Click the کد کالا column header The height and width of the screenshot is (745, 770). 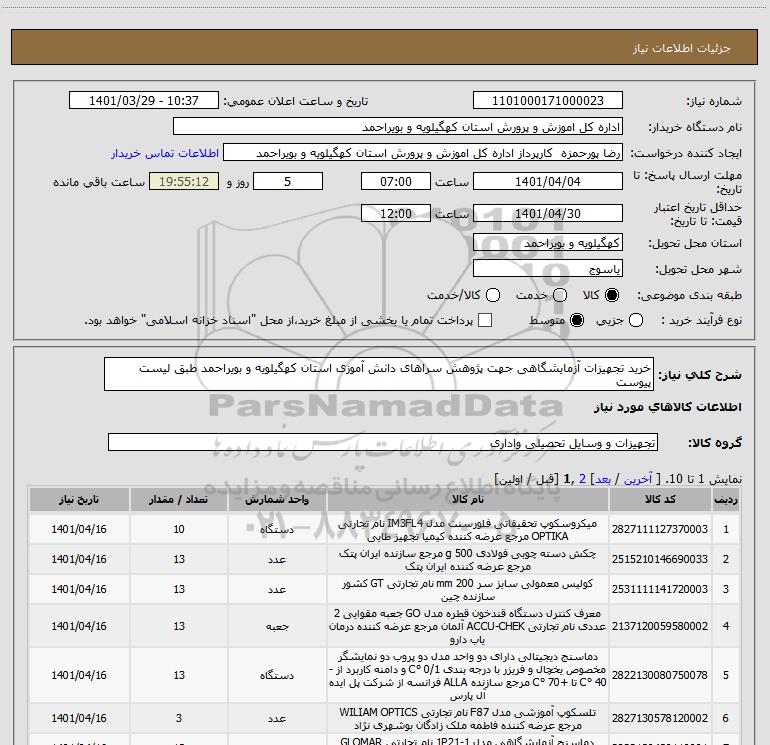[660, 499]
